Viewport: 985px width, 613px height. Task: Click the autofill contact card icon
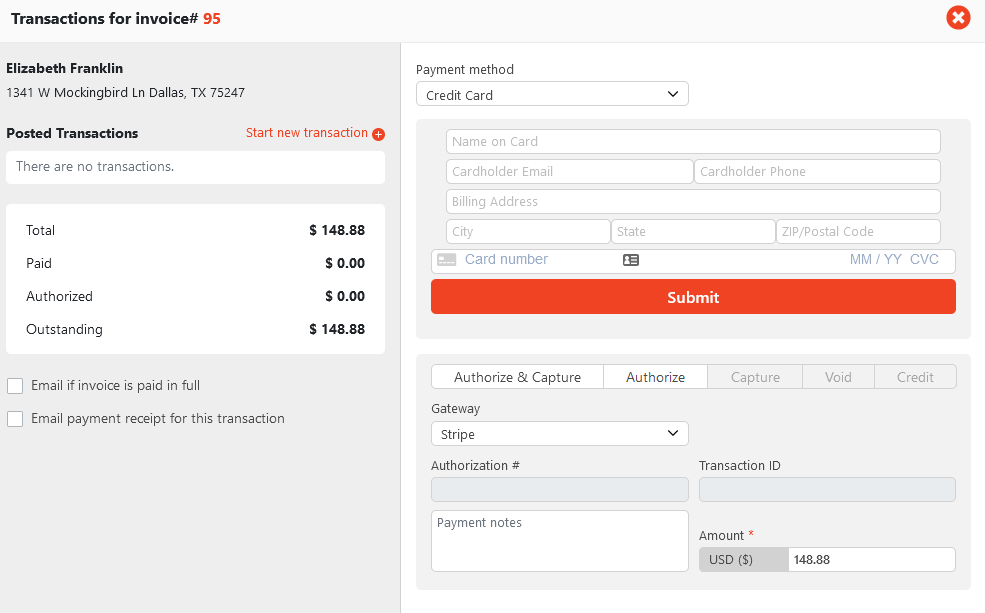pyautogui.click(x=631, y=260)
